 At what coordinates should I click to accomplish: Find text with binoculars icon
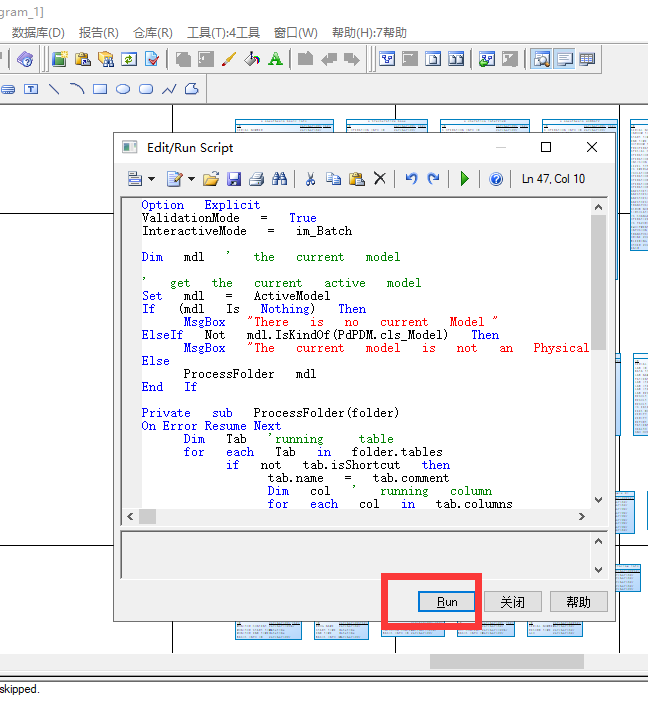coord(279,179)
